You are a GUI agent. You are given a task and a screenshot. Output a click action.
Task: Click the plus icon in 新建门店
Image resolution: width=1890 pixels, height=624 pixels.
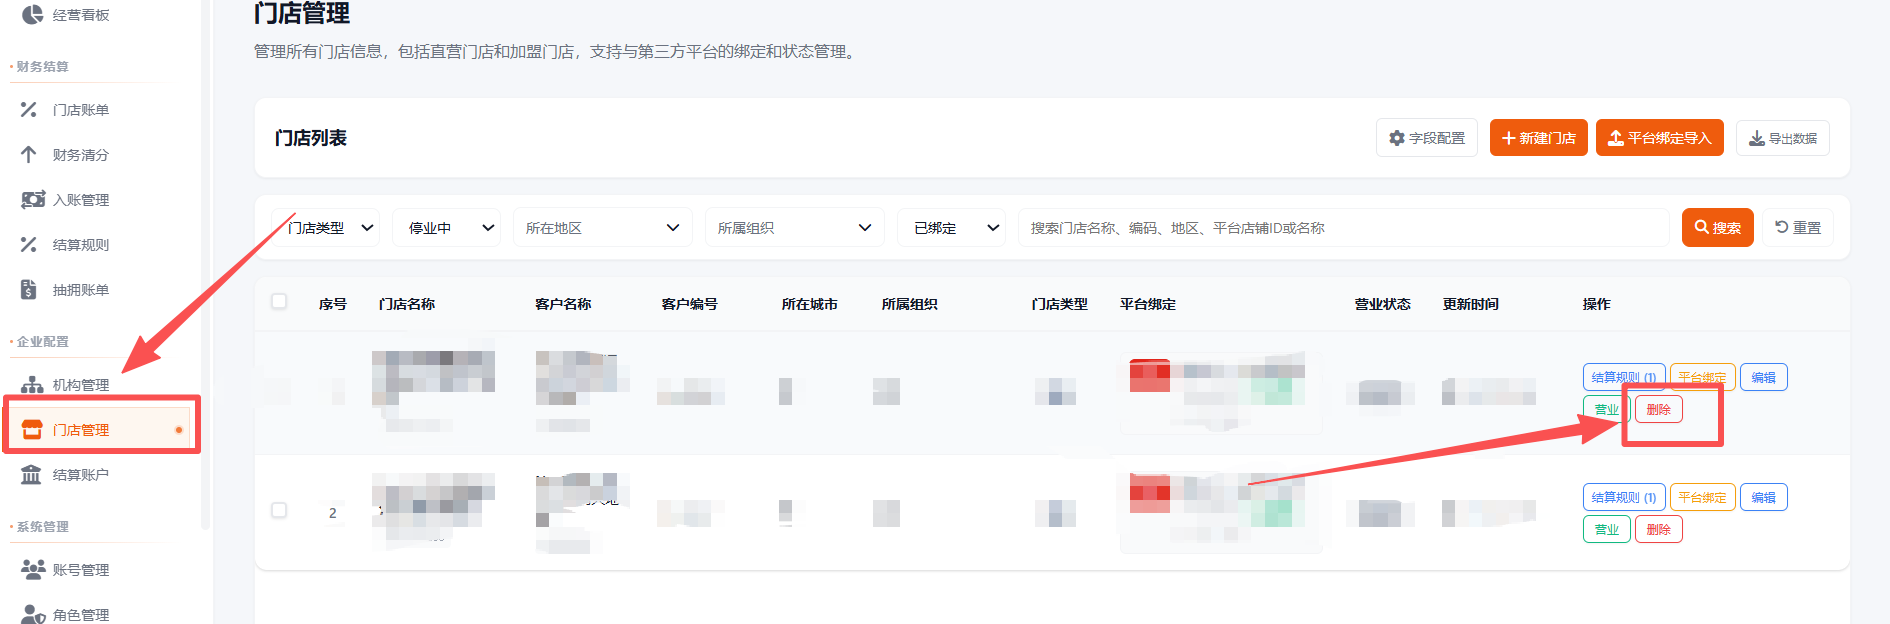(1509, 138)
